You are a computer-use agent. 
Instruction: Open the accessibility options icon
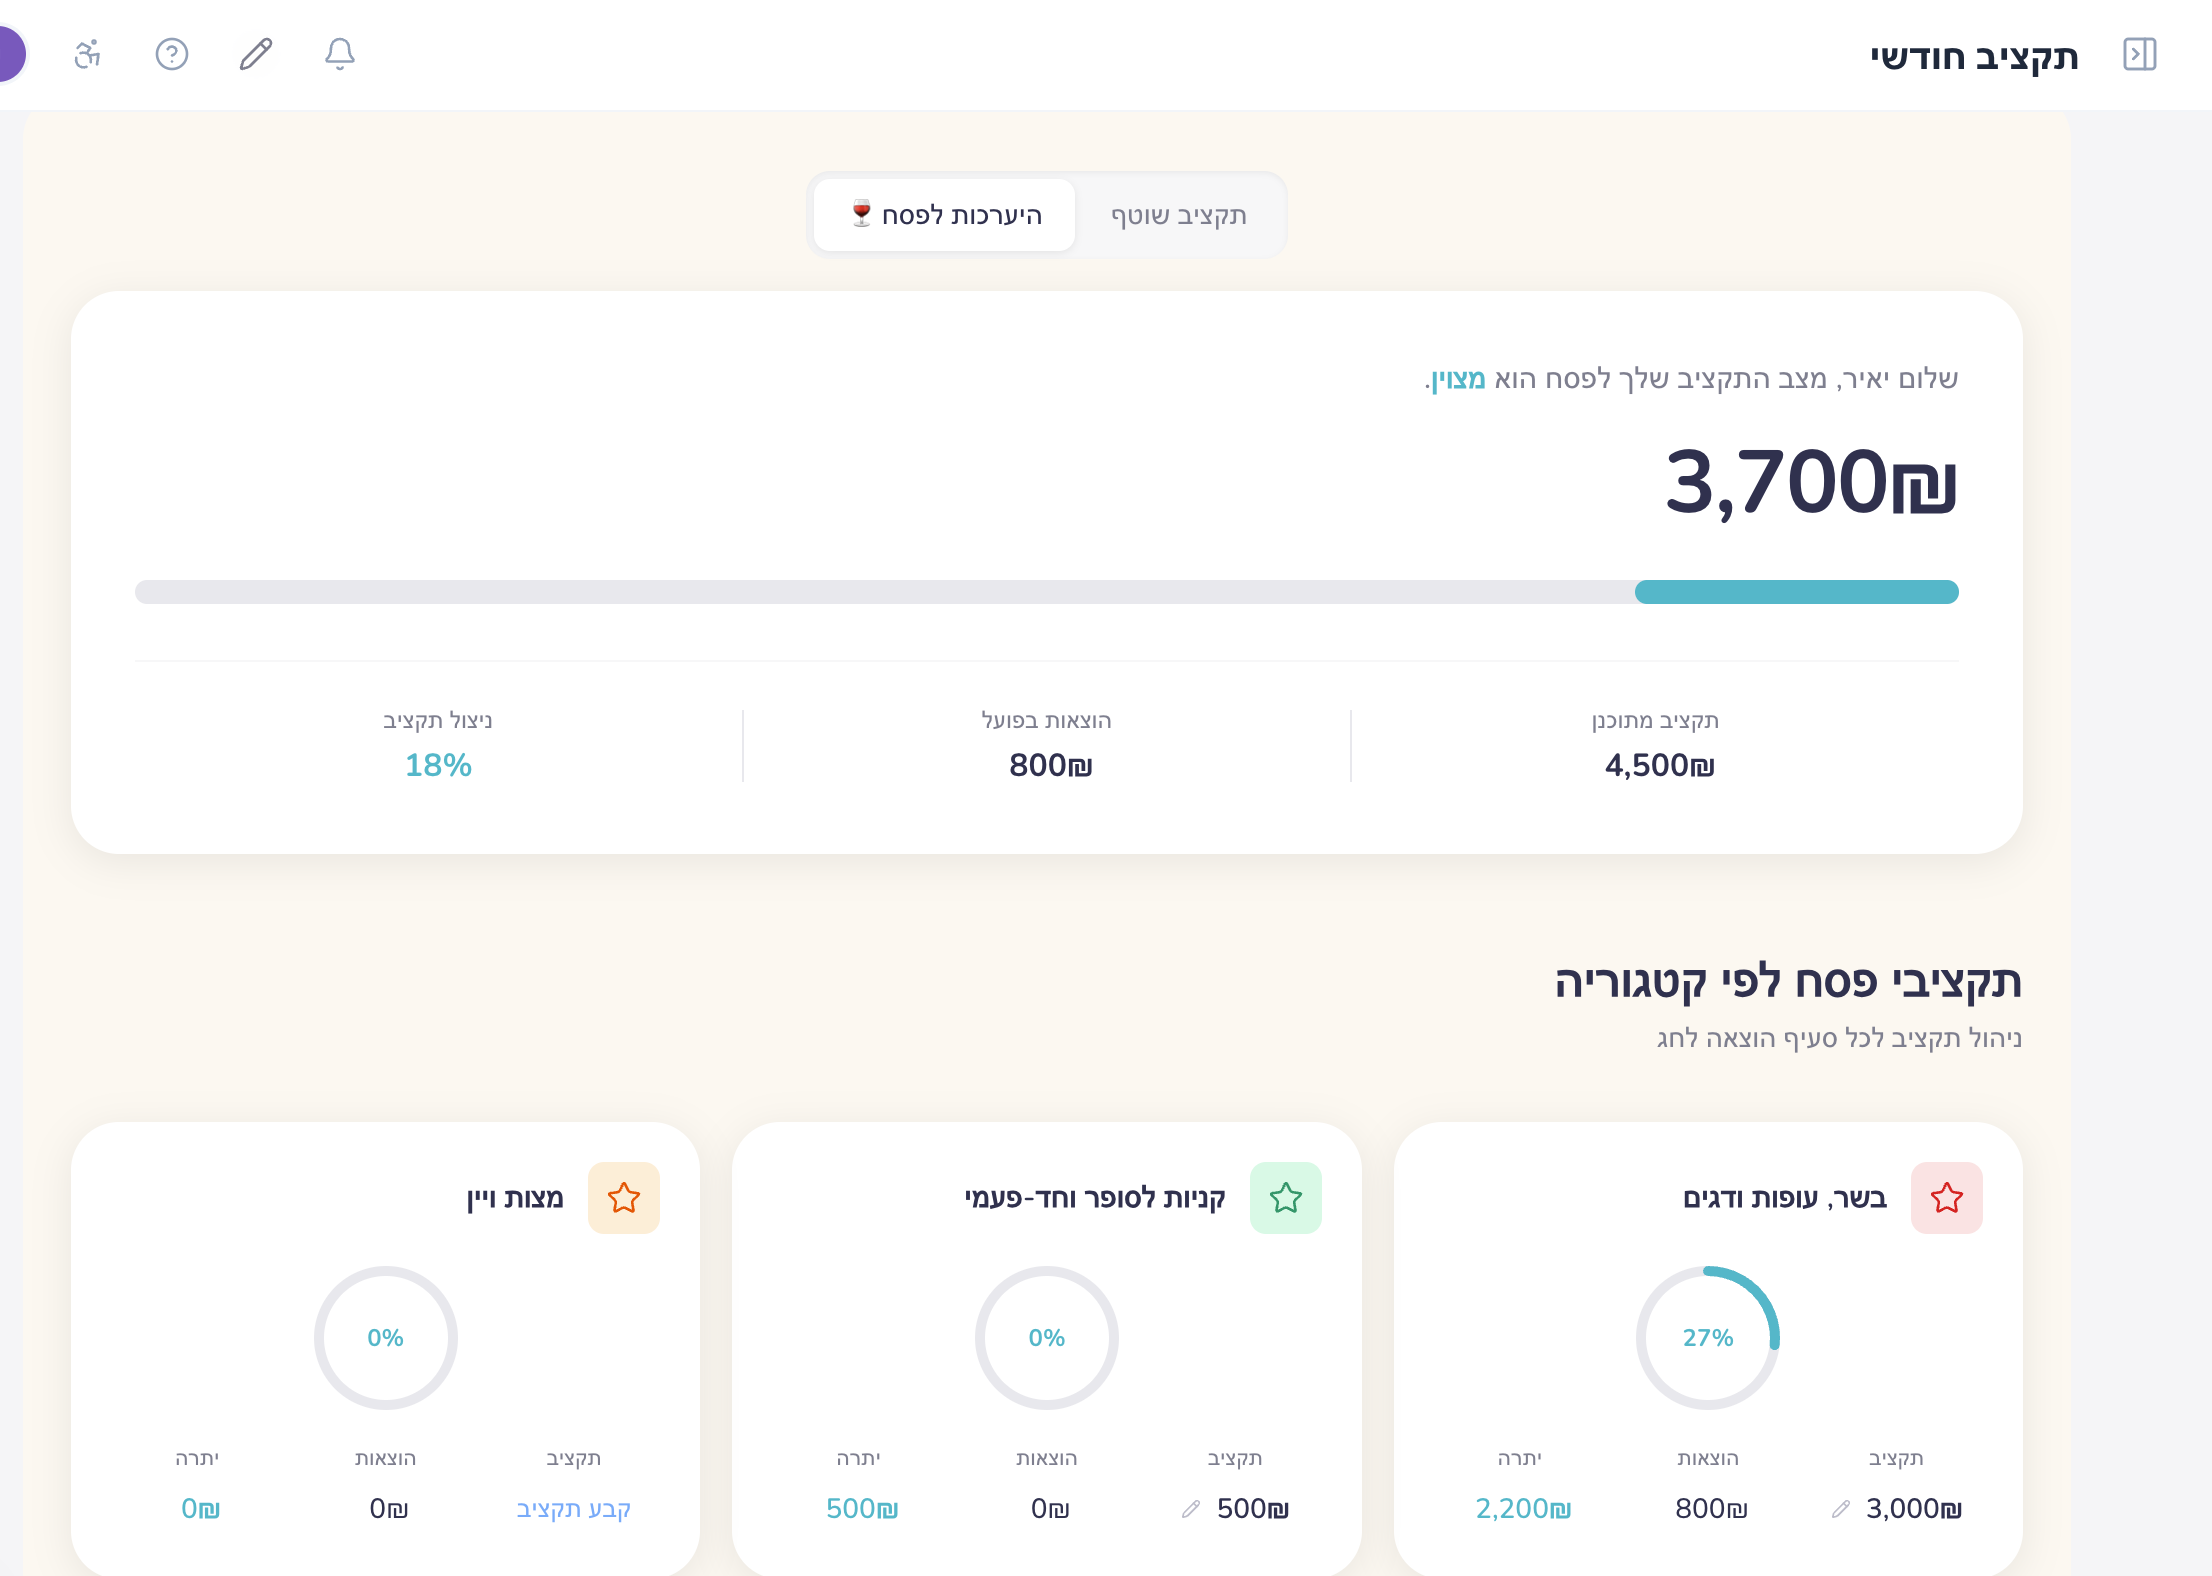click(x=88, y=55)
